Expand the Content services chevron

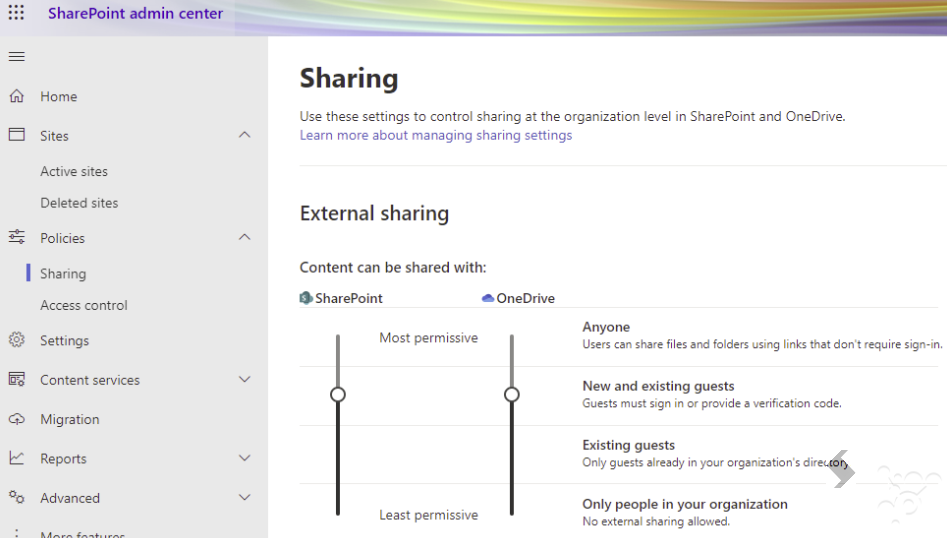point(245,379)
